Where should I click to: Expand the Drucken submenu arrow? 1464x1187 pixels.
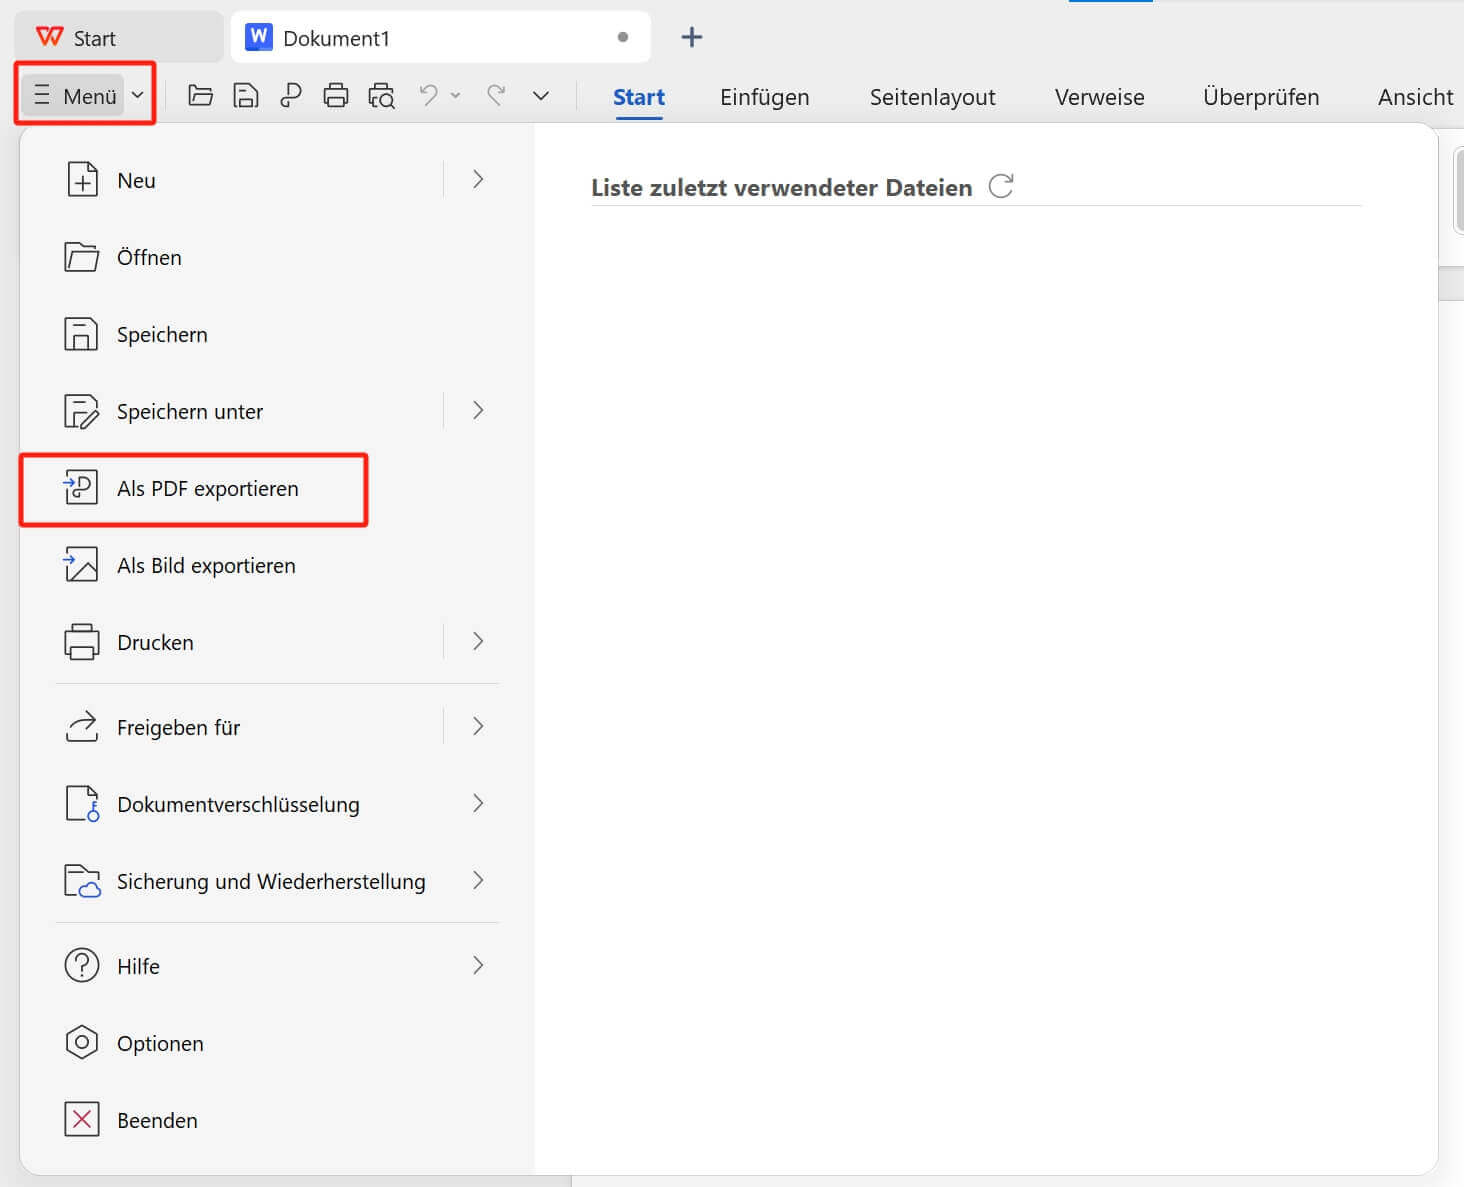[477, 642]
